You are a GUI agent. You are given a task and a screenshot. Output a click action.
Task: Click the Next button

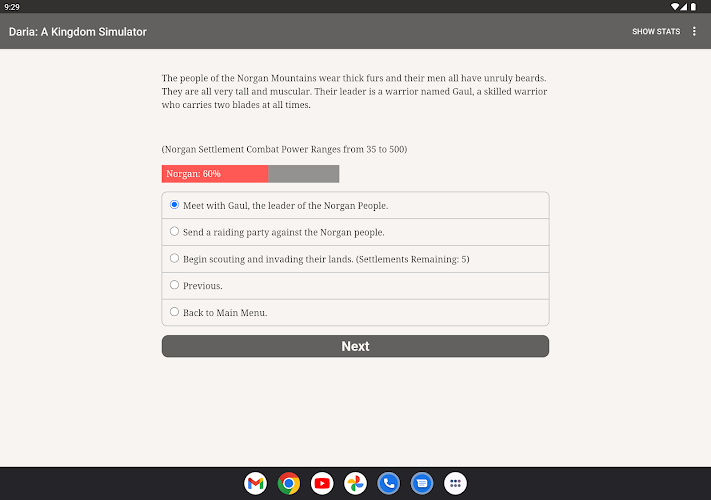tap(356, 346)
